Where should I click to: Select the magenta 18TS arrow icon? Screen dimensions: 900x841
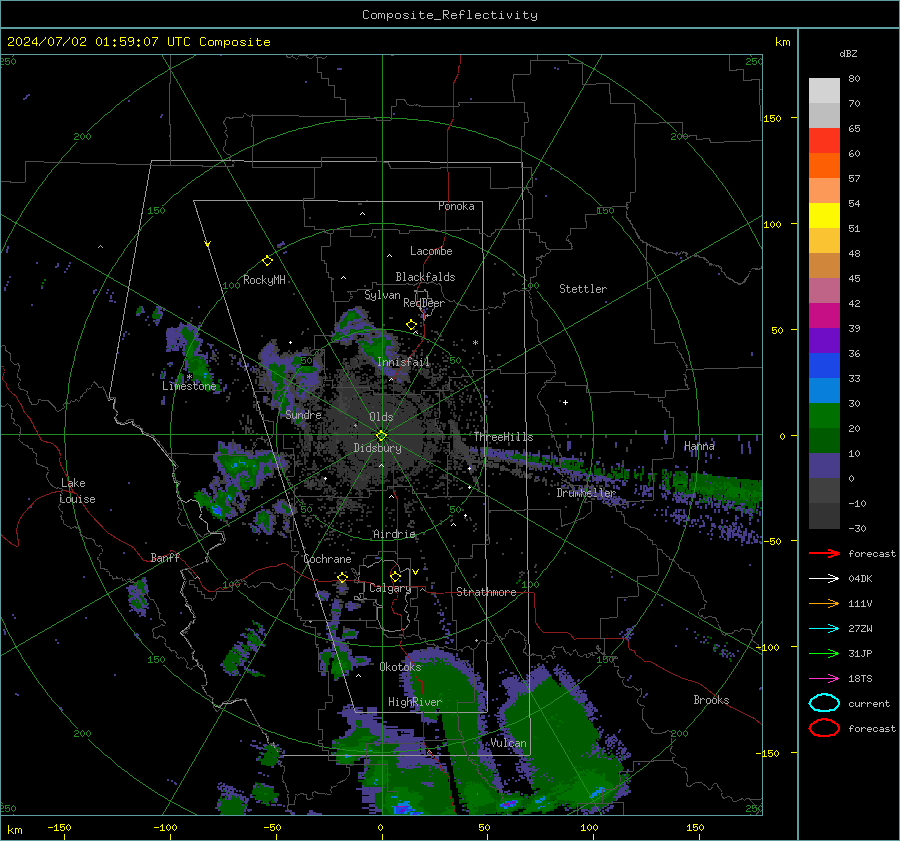[824, 679]
